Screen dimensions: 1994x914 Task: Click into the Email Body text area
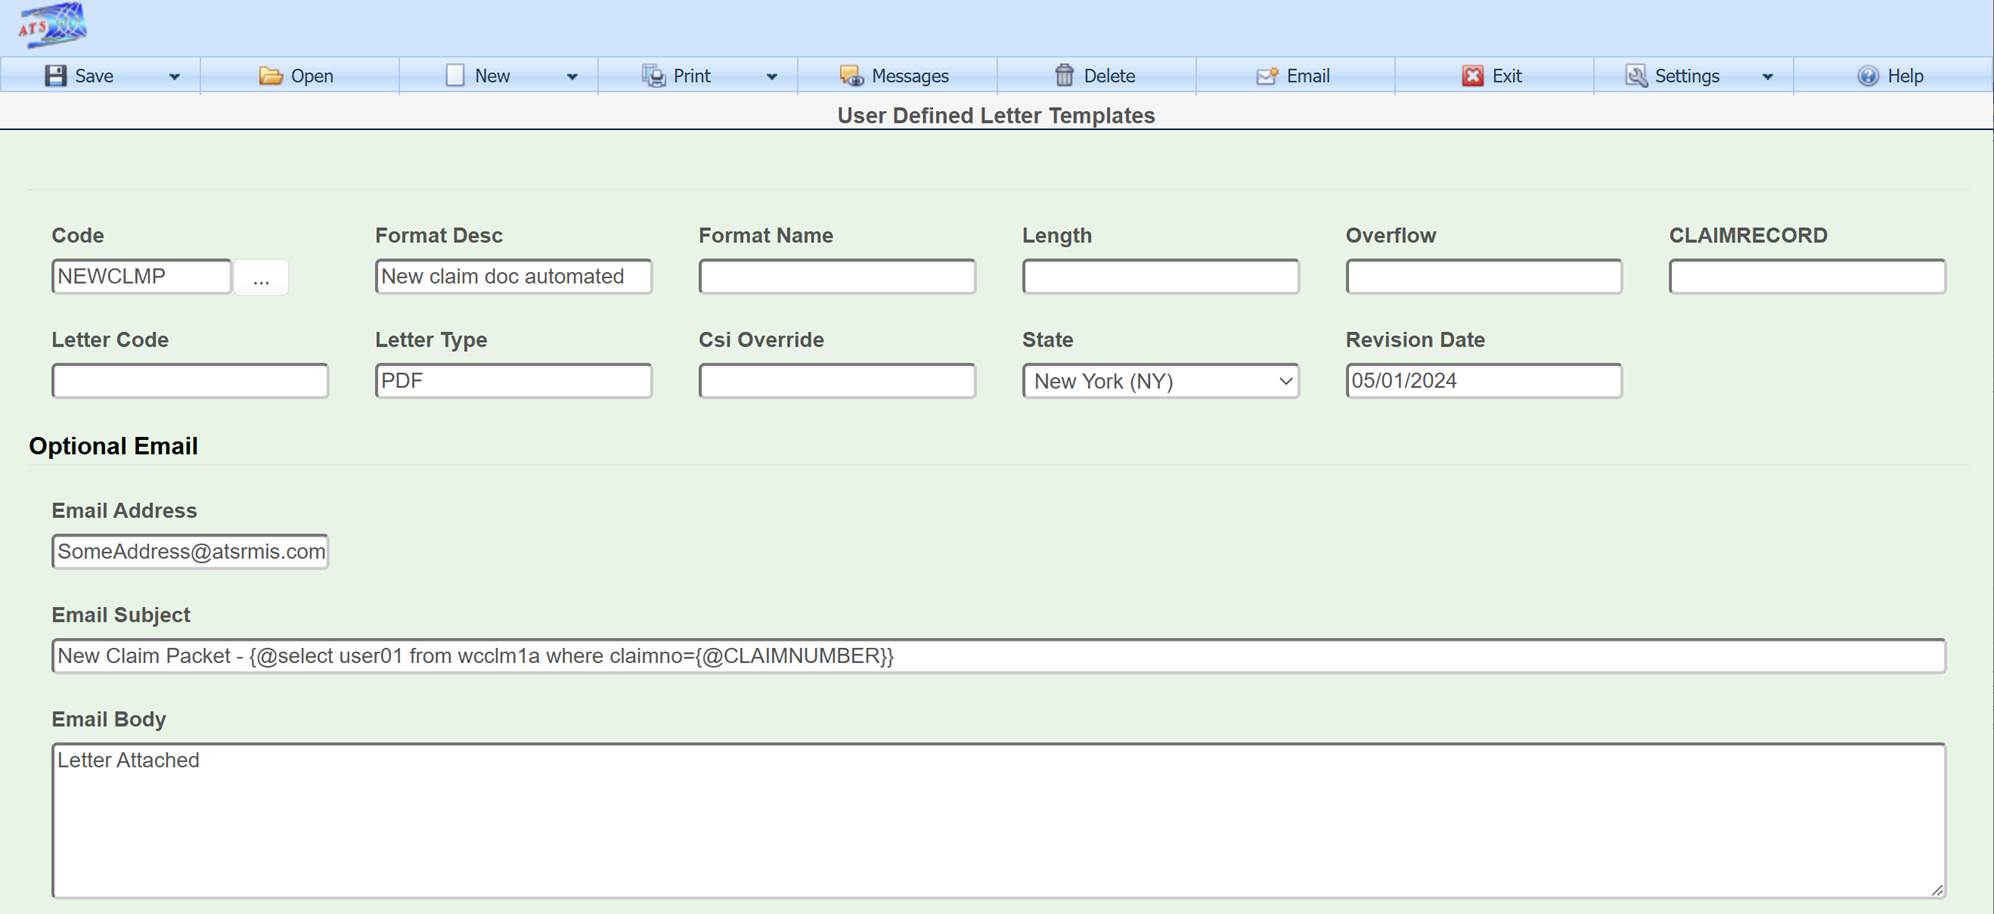tap(997, 820)
